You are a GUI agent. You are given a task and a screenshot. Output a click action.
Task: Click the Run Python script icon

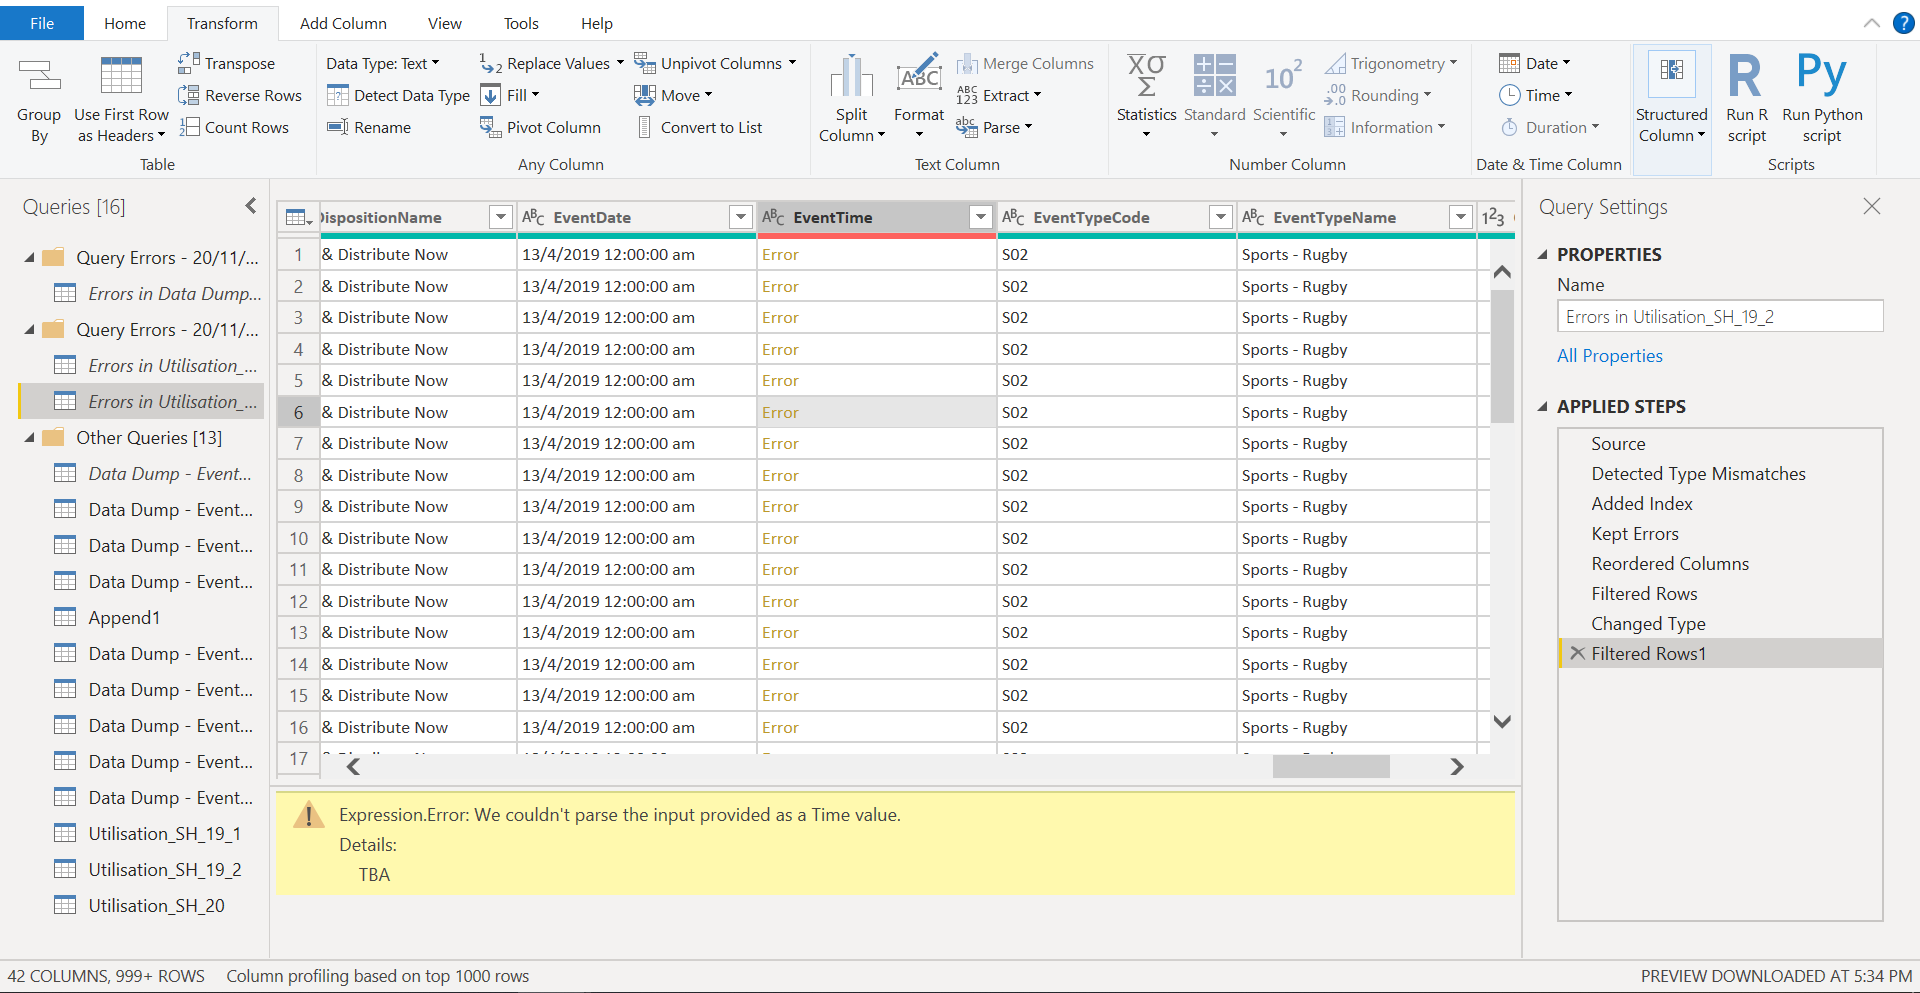pyautogui.click(x=1821, y=74)
